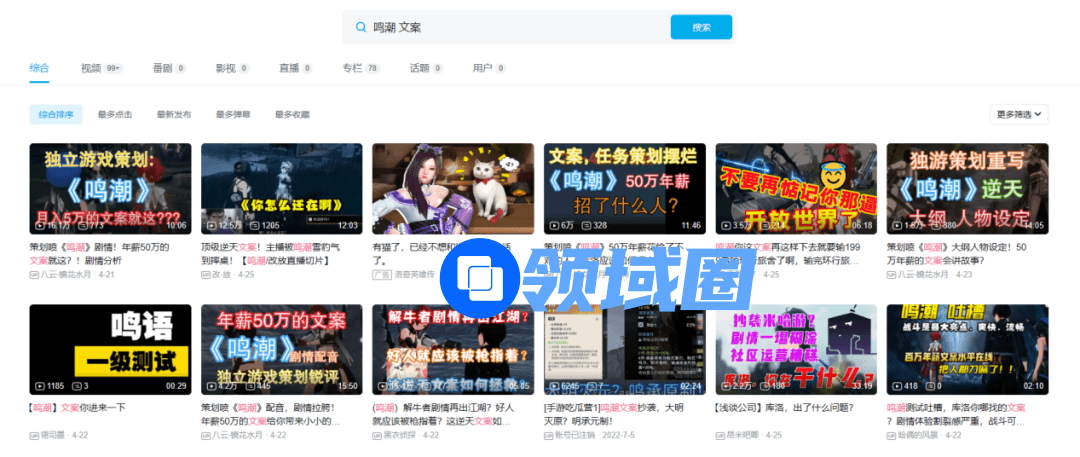Switch to the 视频 tab
Screen dimensions: 1080x457
click(91, 68)
